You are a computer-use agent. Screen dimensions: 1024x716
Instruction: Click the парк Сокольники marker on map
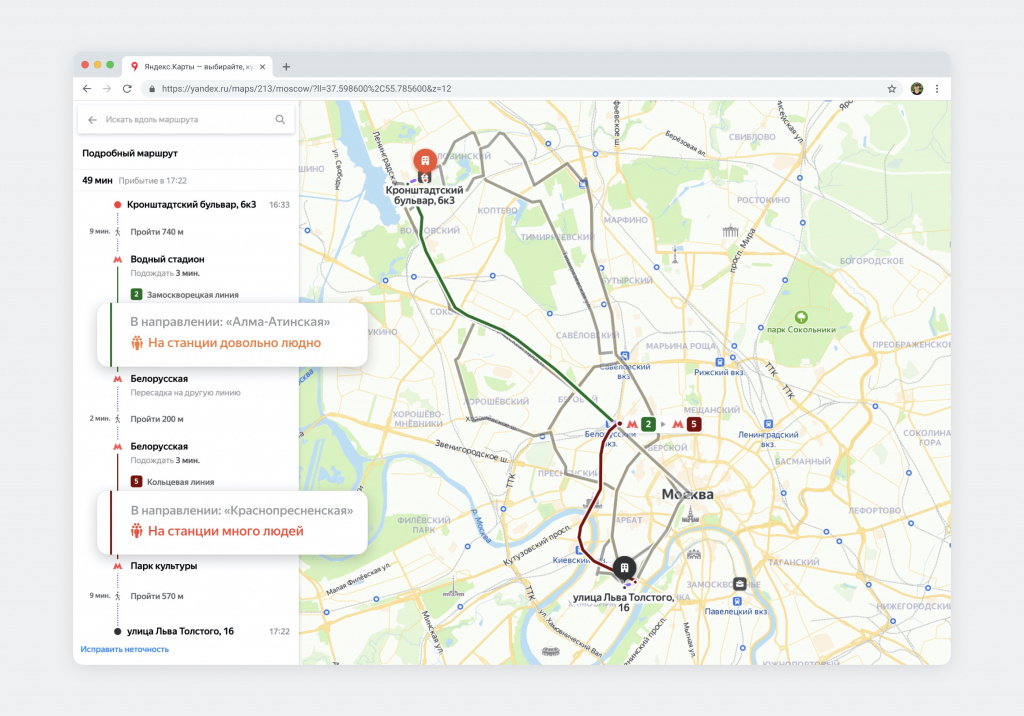coord(799,314)
